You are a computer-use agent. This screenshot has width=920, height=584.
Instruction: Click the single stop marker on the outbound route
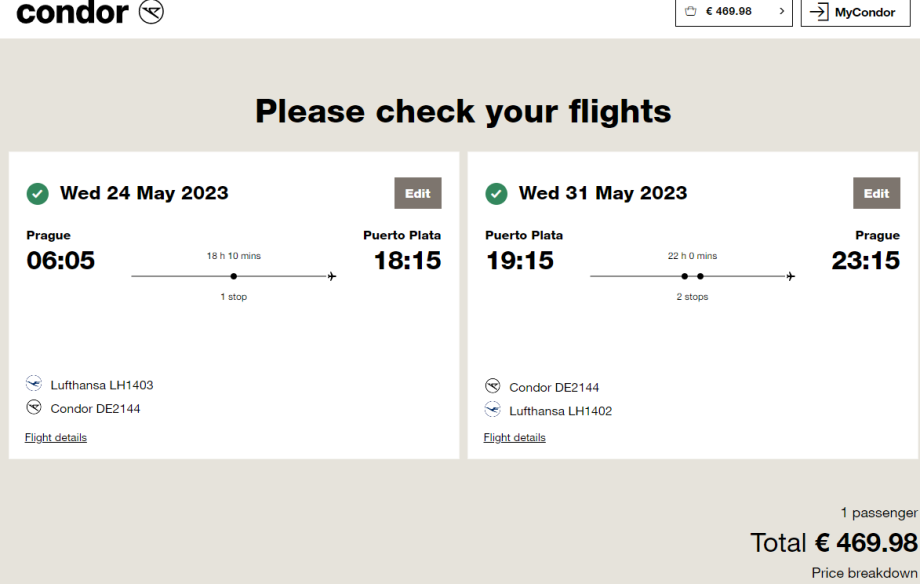click(233, 276)
